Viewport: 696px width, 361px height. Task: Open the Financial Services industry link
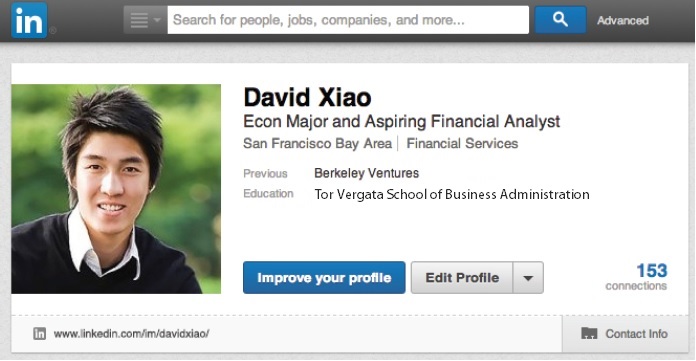point(462,143)
